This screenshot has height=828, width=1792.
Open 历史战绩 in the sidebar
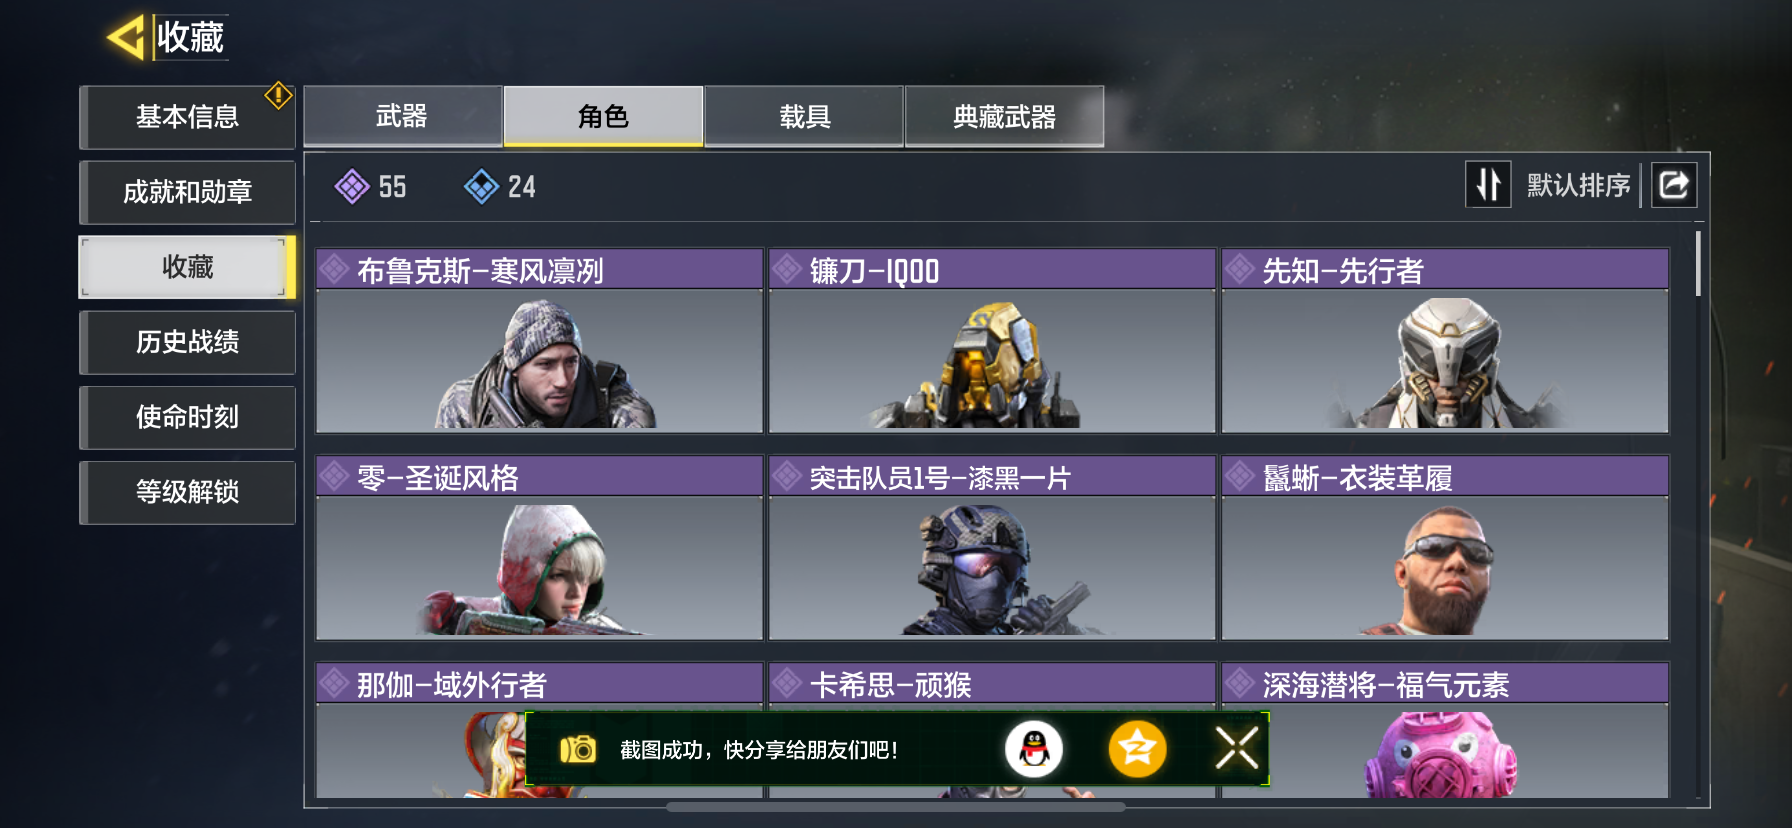tap(188, 342)
